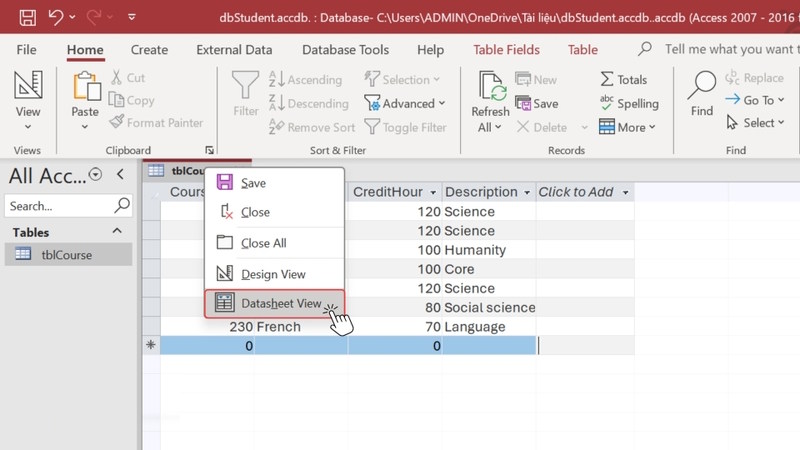Select Design View in context menu

273,274
